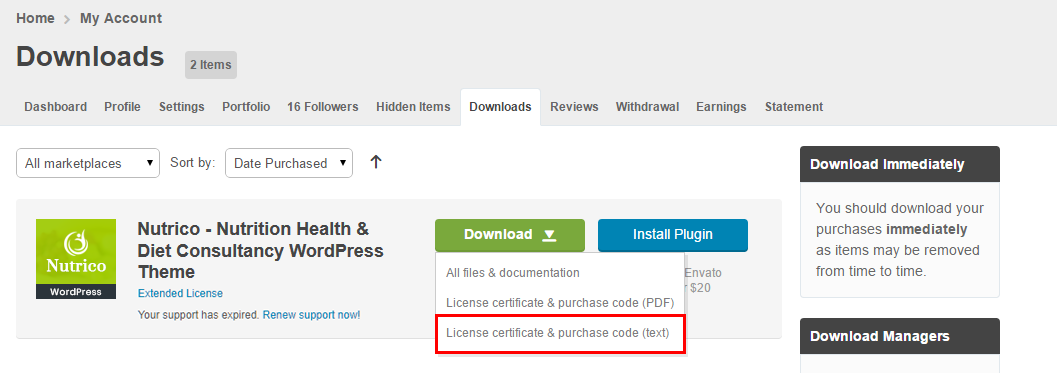
Task: Open the Withdrawal tab
Action: (x=647, y=107)
